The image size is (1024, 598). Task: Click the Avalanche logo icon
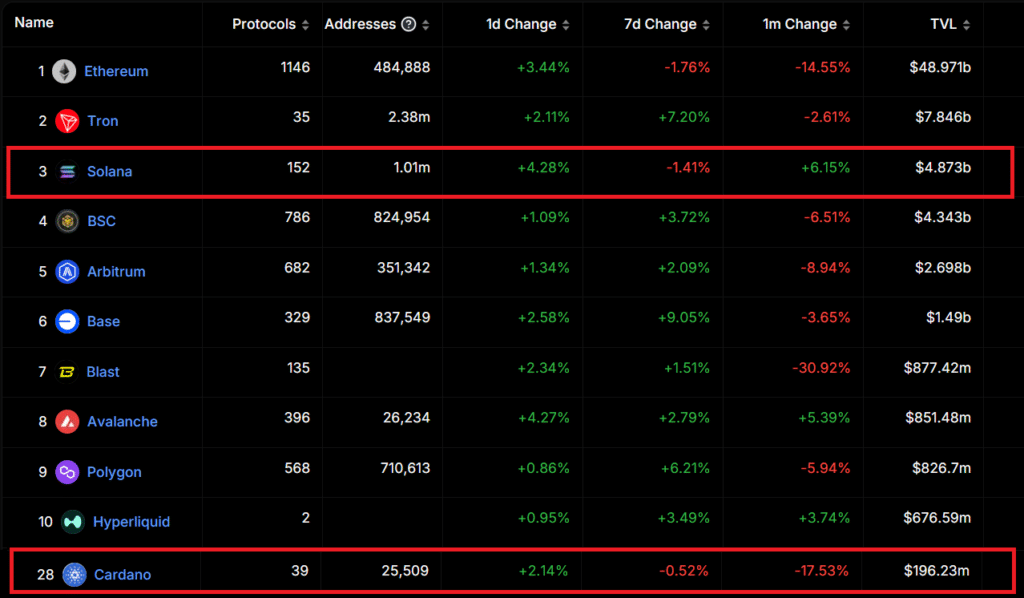click(x=67, y=421)
